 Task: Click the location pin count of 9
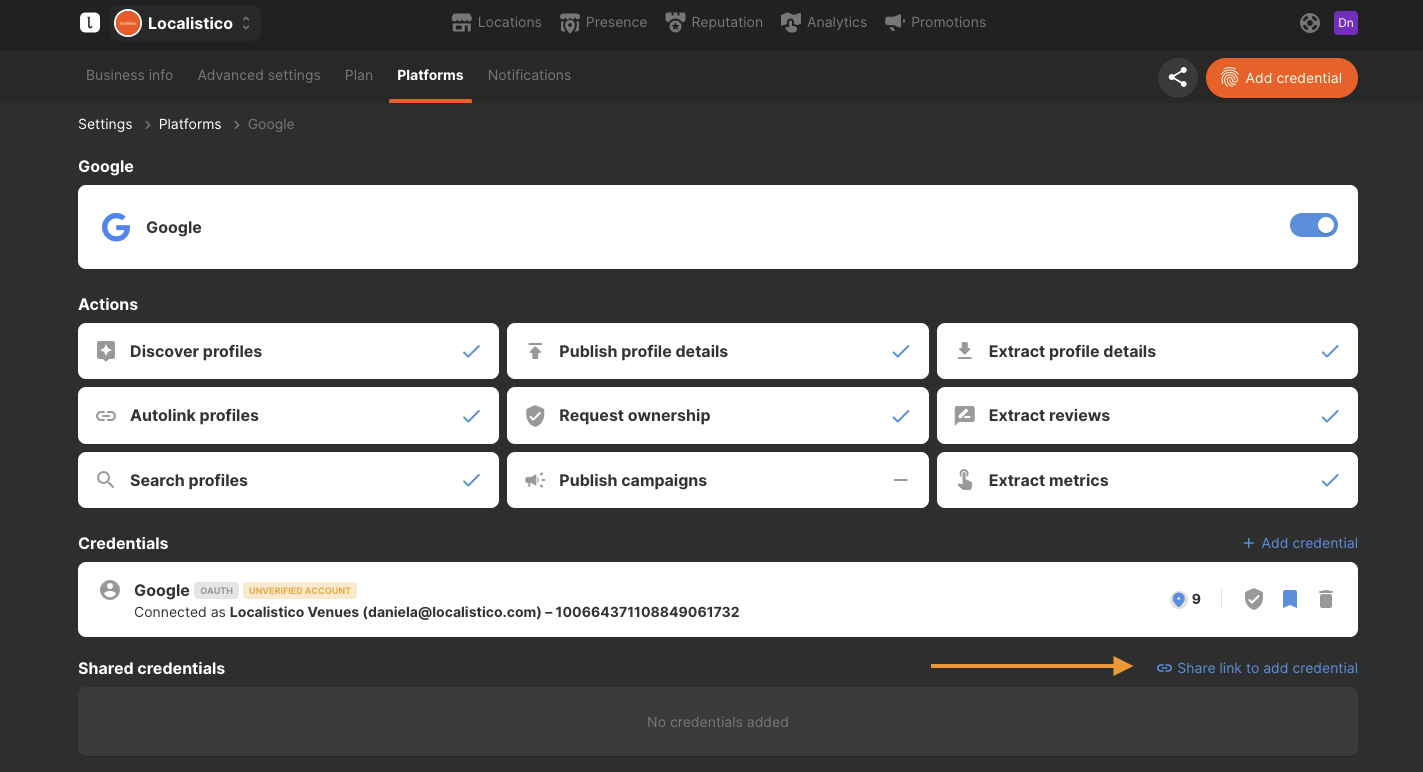(x=1185, y=599)
